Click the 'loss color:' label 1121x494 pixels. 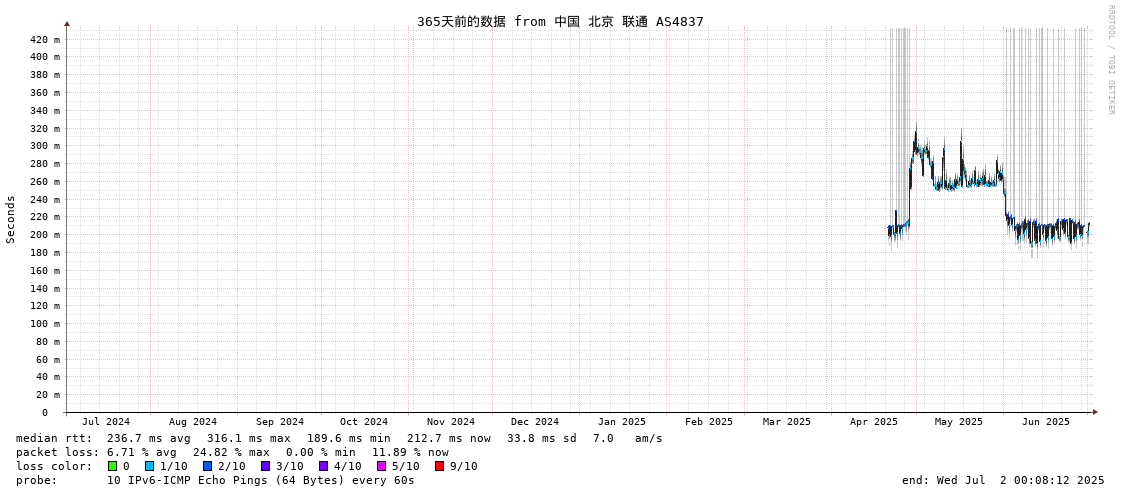coord(54,467)
